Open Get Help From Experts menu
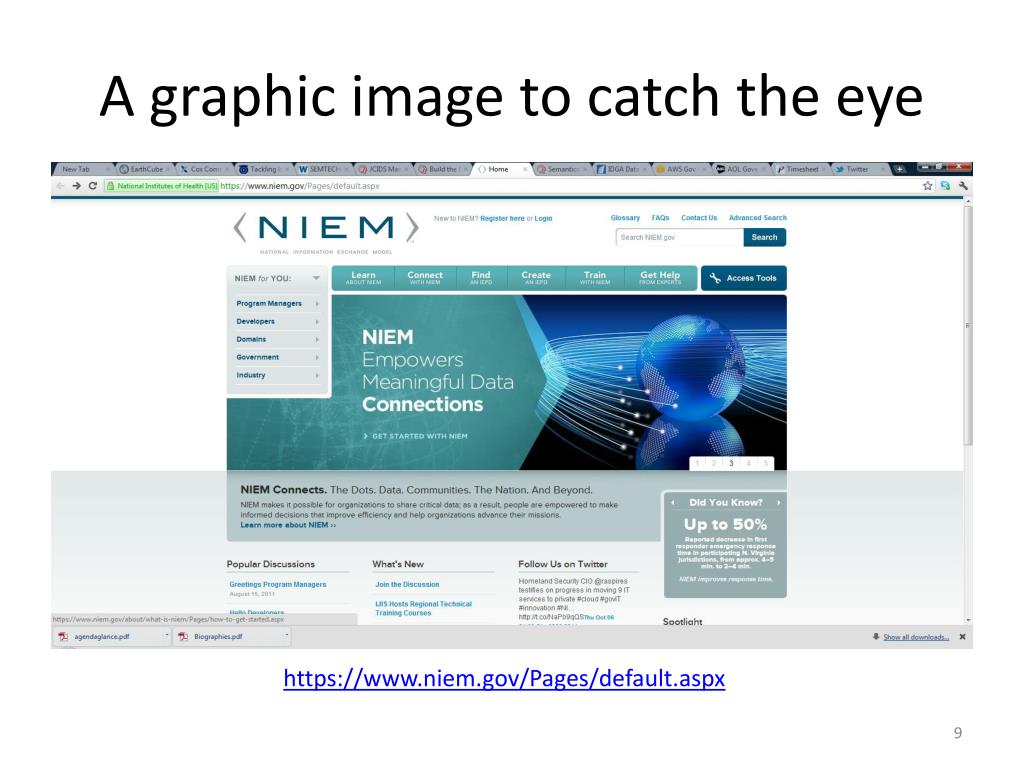Image resolution: width=1024 pixels, height=768 pixels. 660,278
